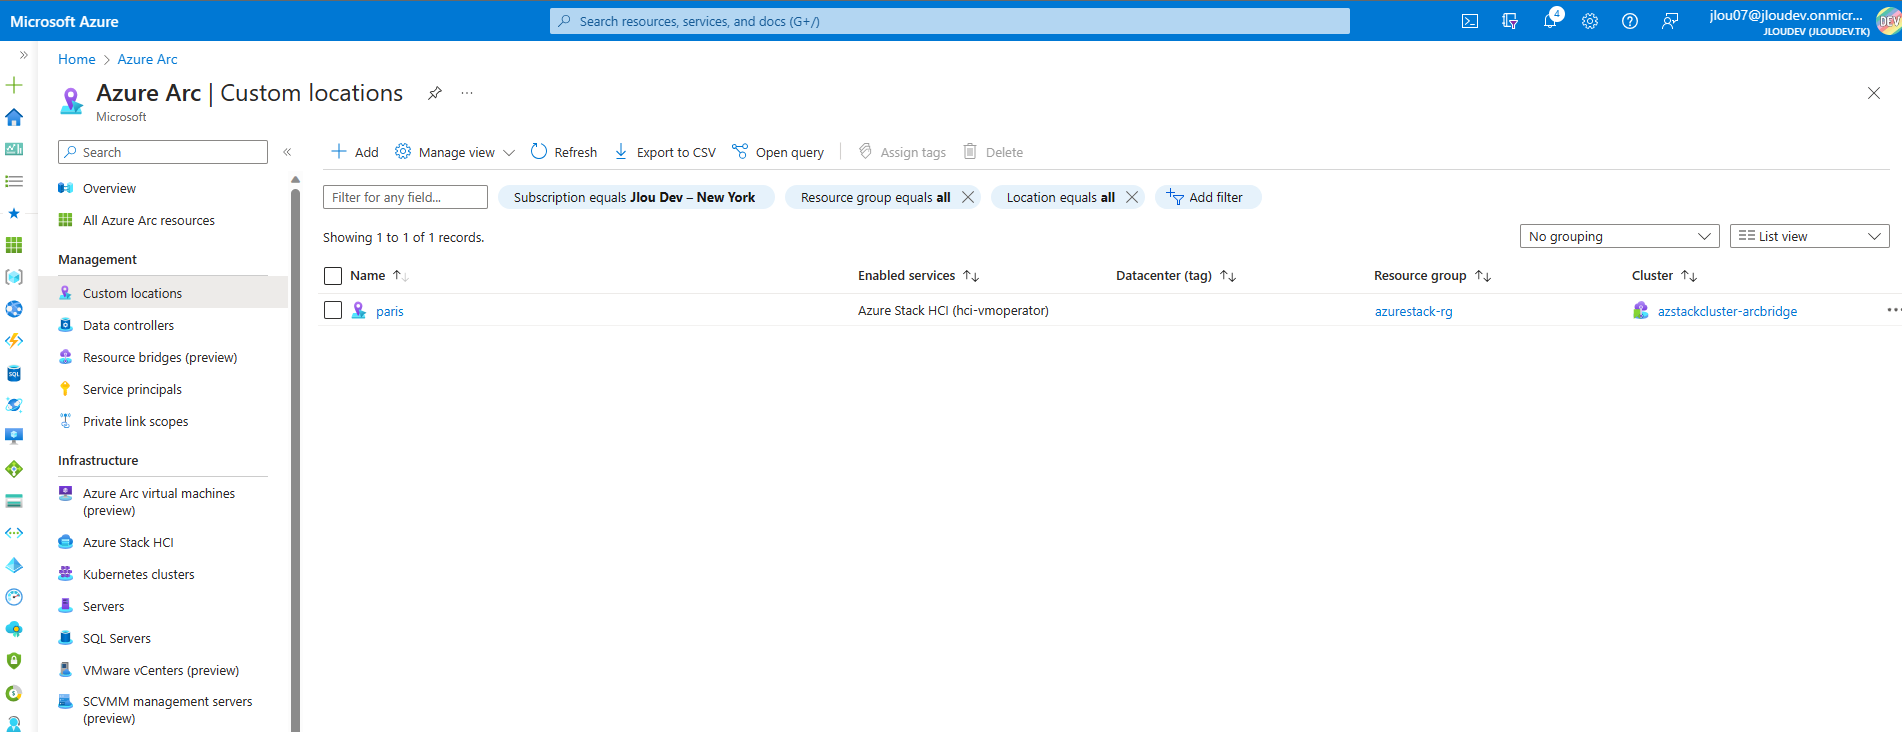The image size is (1902, 732).
Task: Click Add filter button
Action: click(1208, 197)
